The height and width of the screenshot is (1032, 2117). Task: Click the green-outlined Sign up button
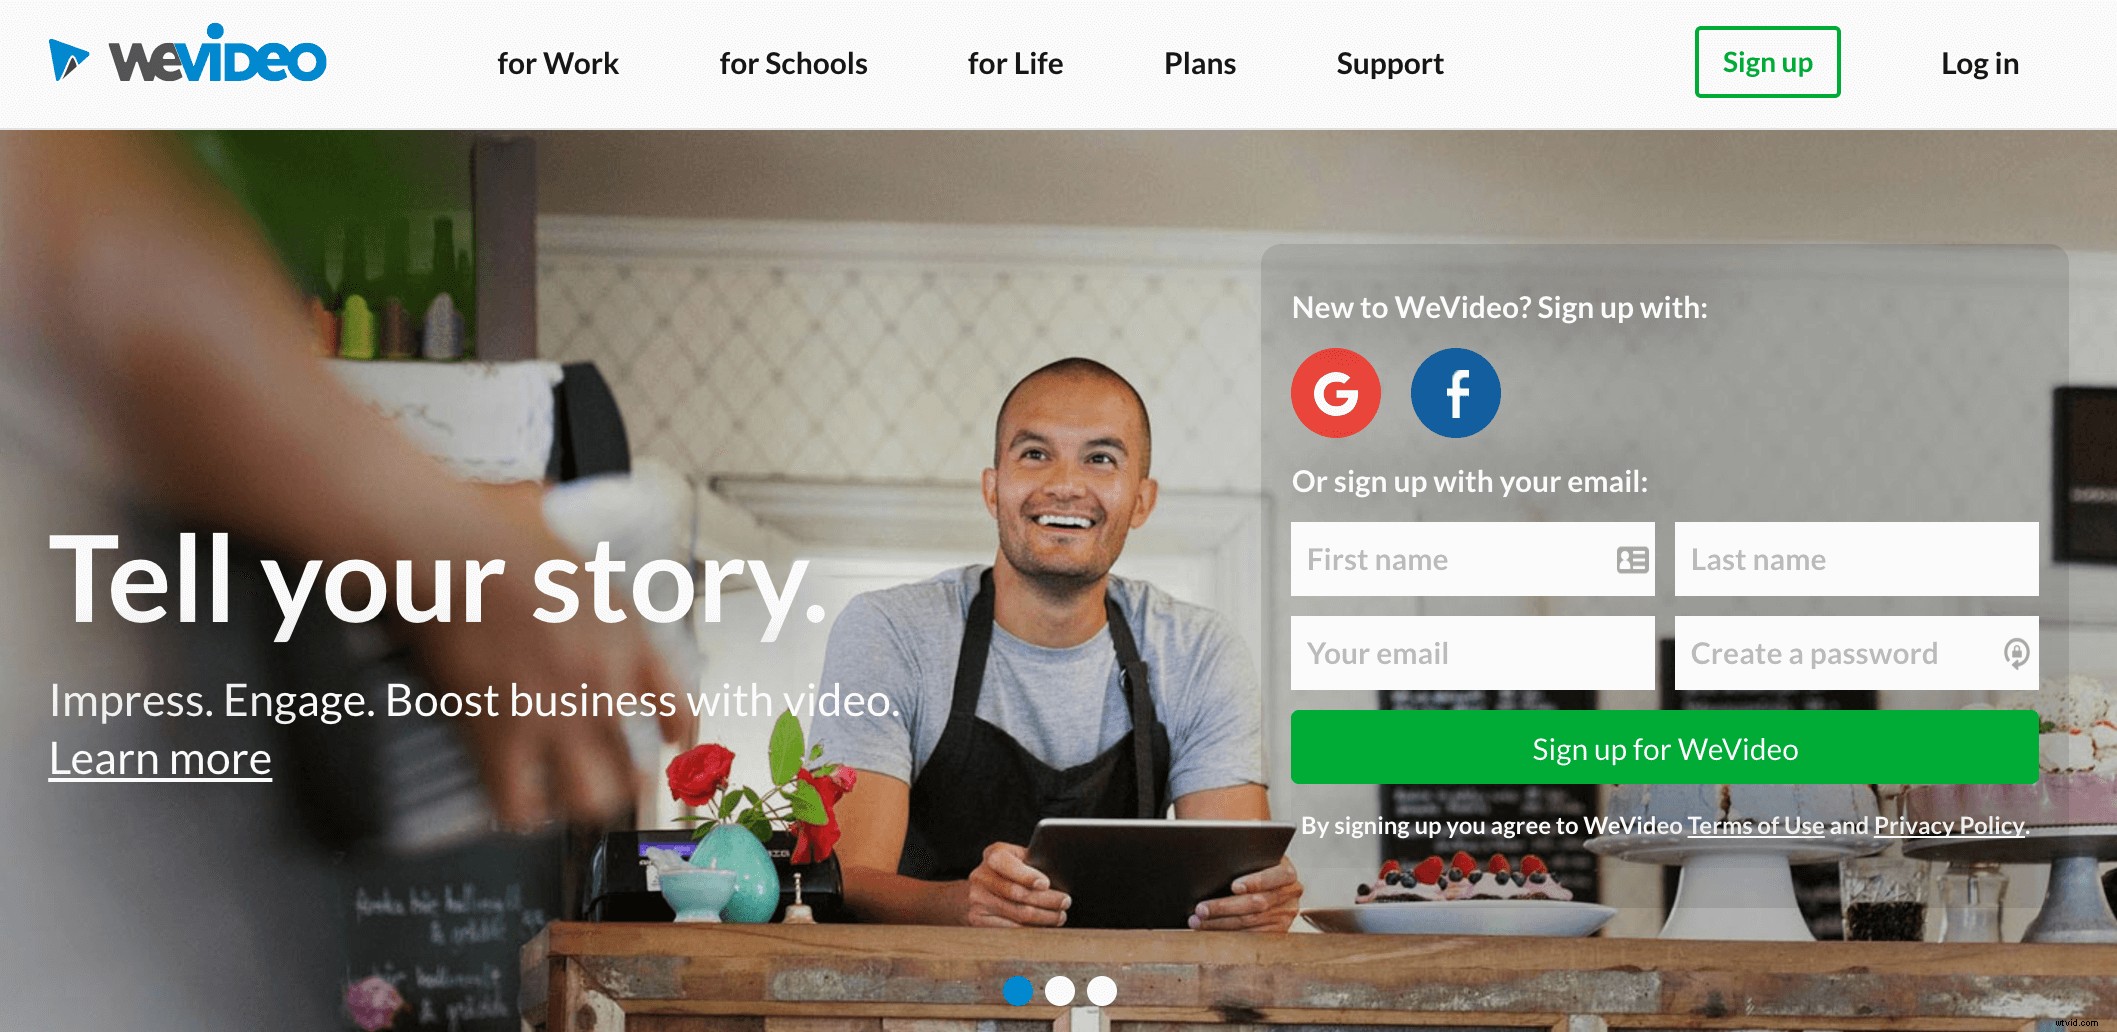coord(1767,62)
